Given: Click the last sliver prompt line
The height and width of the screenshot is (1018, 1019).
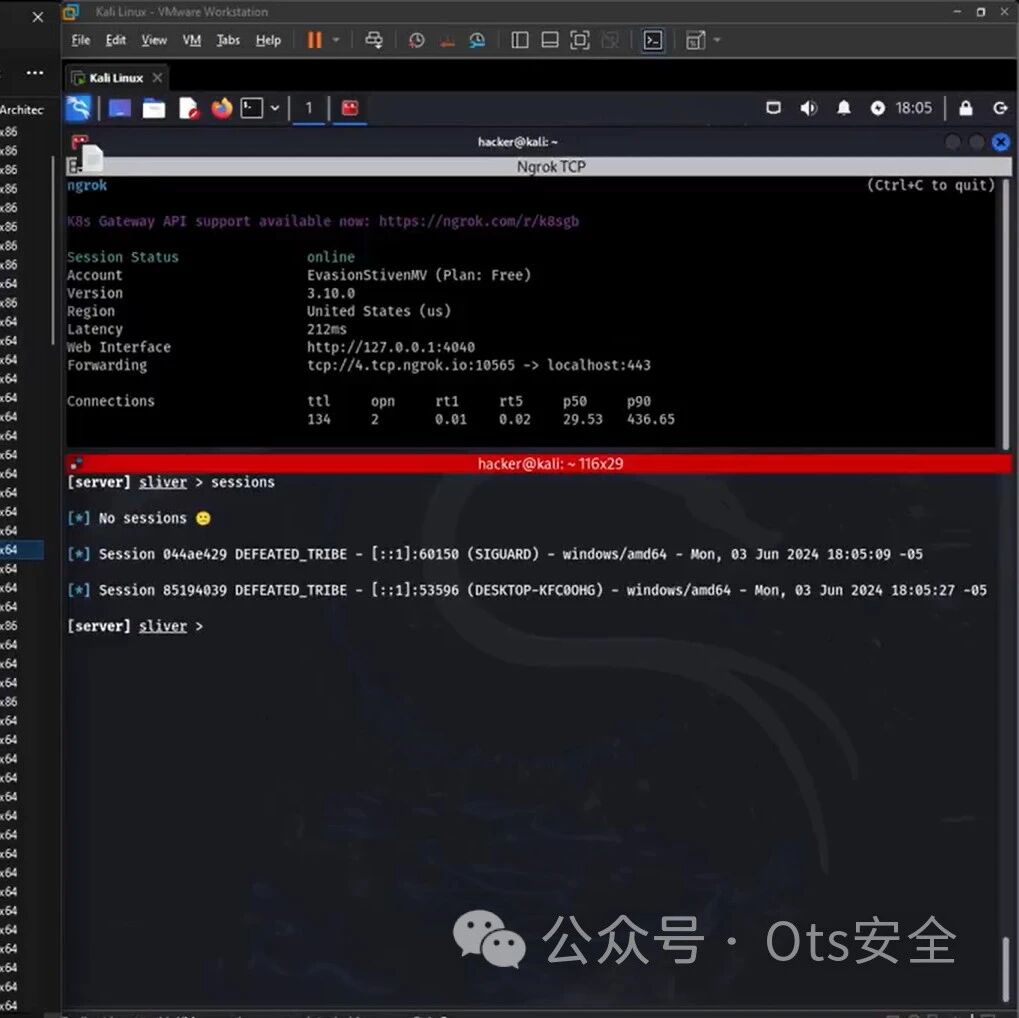Looking at the screenshot, I should (135, 627).
